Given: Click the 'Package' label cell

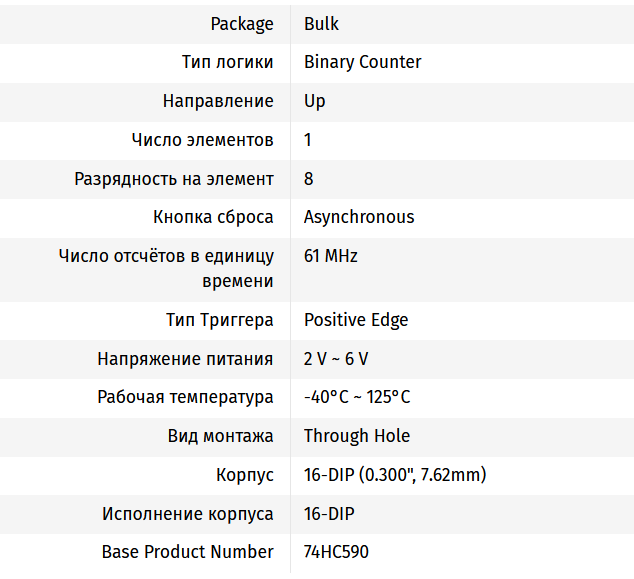Looking at the screenshot, I should tap(241, 23).
